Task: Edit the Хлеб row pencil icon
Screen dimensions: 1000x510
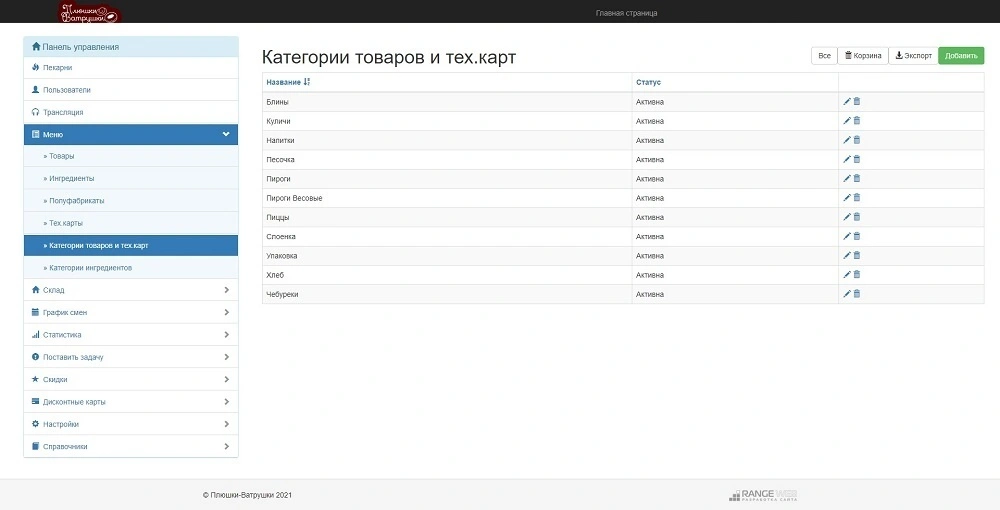Action: click(847, 274)
